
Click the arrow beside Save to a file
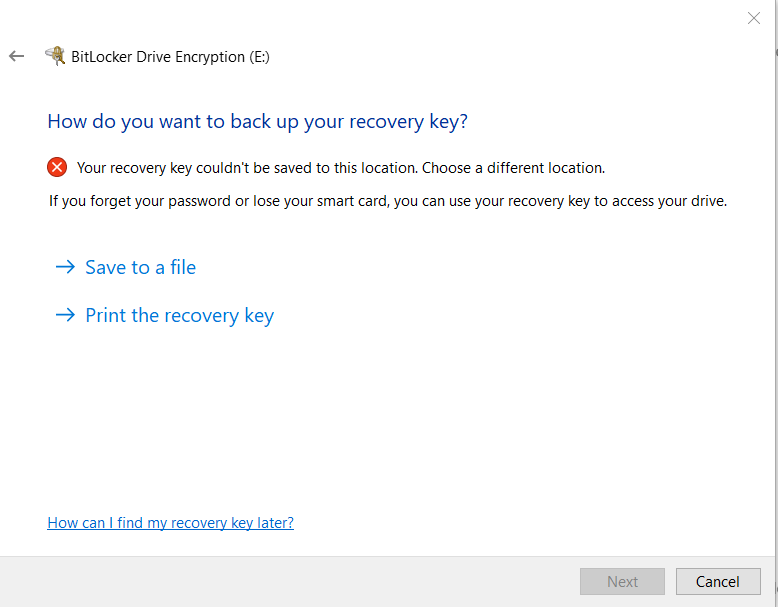[65, 267]
